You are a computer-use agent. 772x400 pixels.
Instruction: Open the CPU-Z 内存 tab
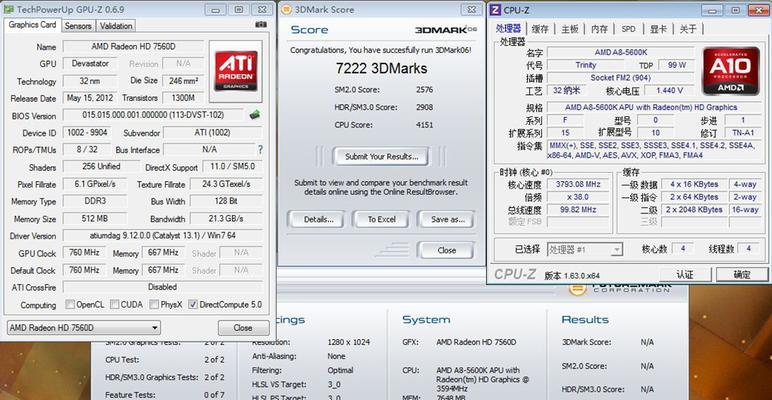(x=599, y=29)
